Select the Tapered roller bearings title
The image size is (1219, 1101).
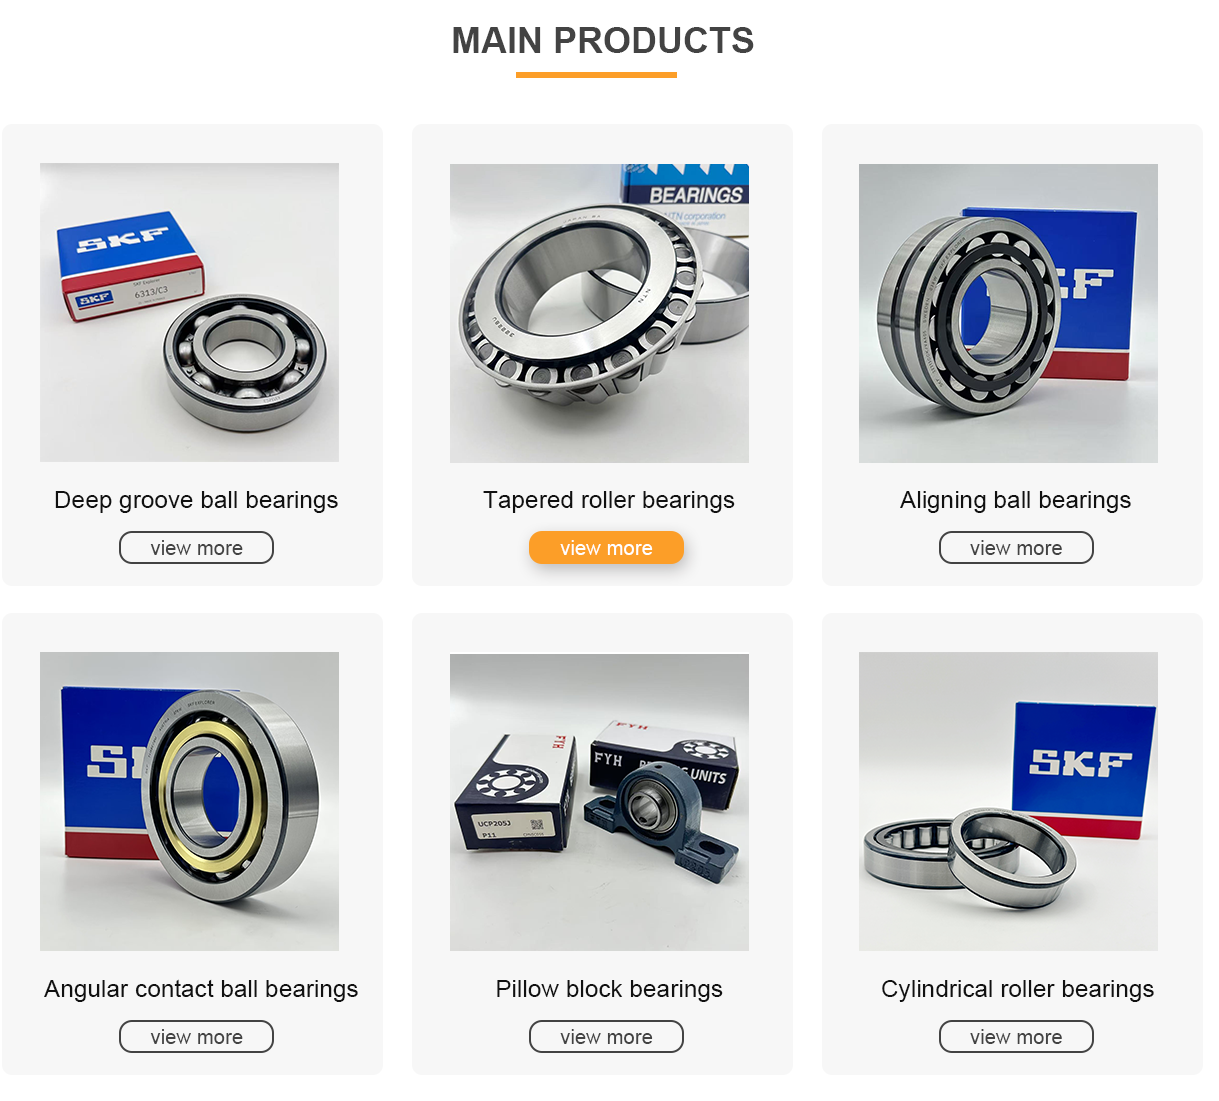pos(608,500)
